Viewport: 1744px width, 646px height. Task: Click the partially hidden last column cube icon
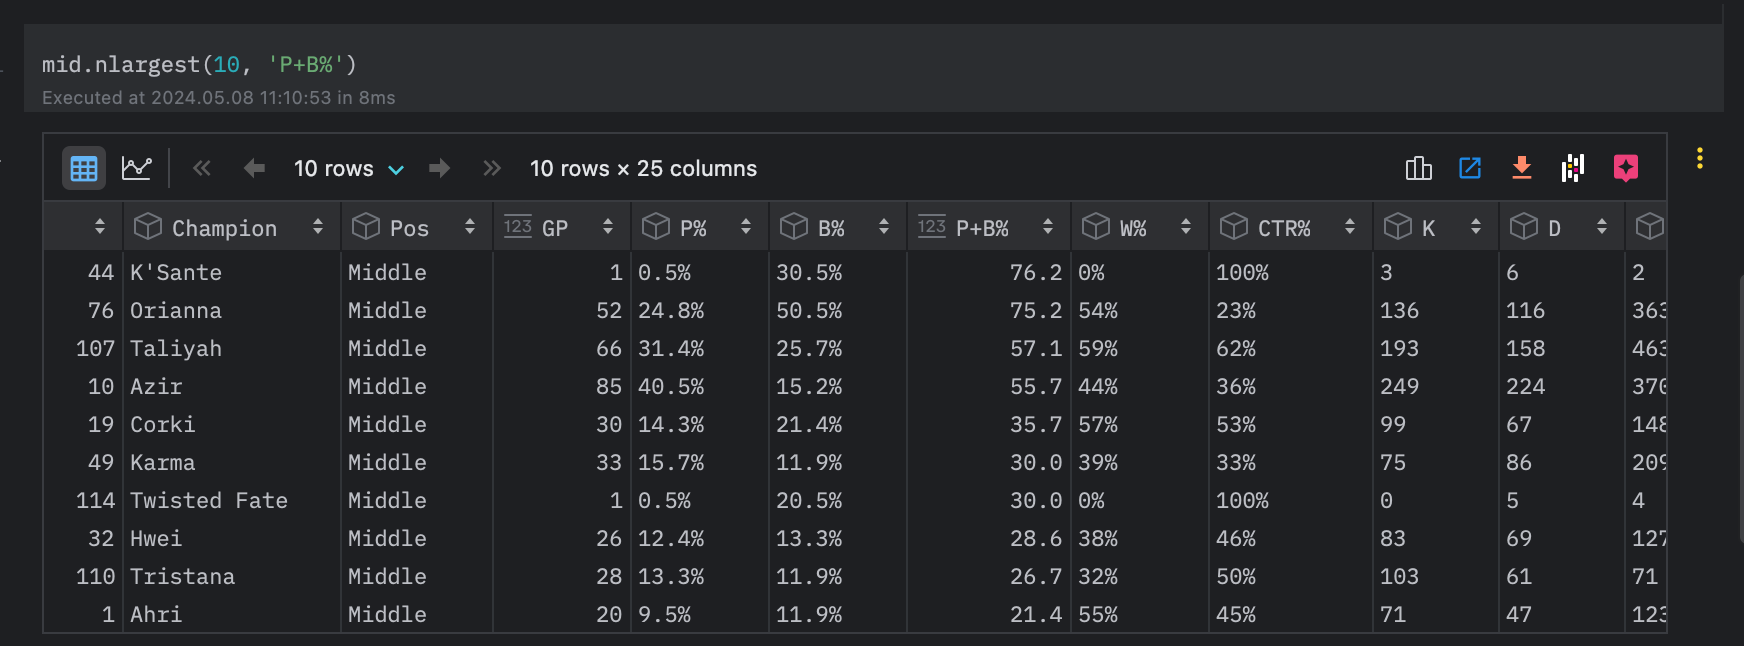(x=1650, y=227)
